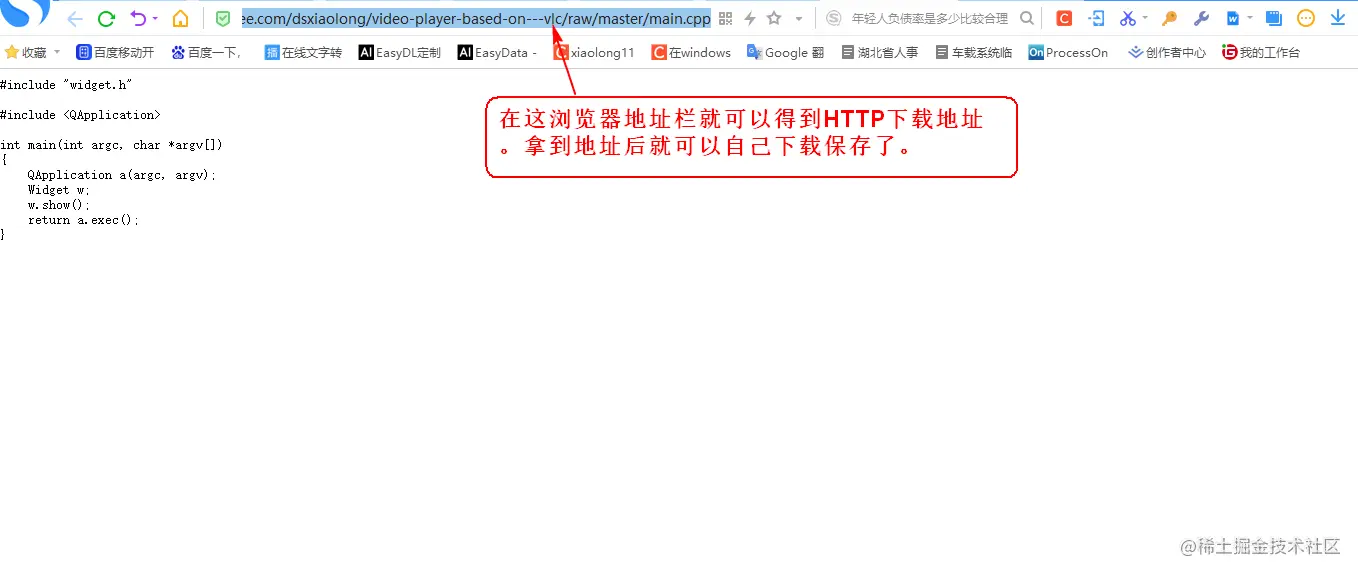Open the EasyDL定制 bookmark
Image resolution: width=1358 pixels, height=574 pixels.
click(399, 52)
